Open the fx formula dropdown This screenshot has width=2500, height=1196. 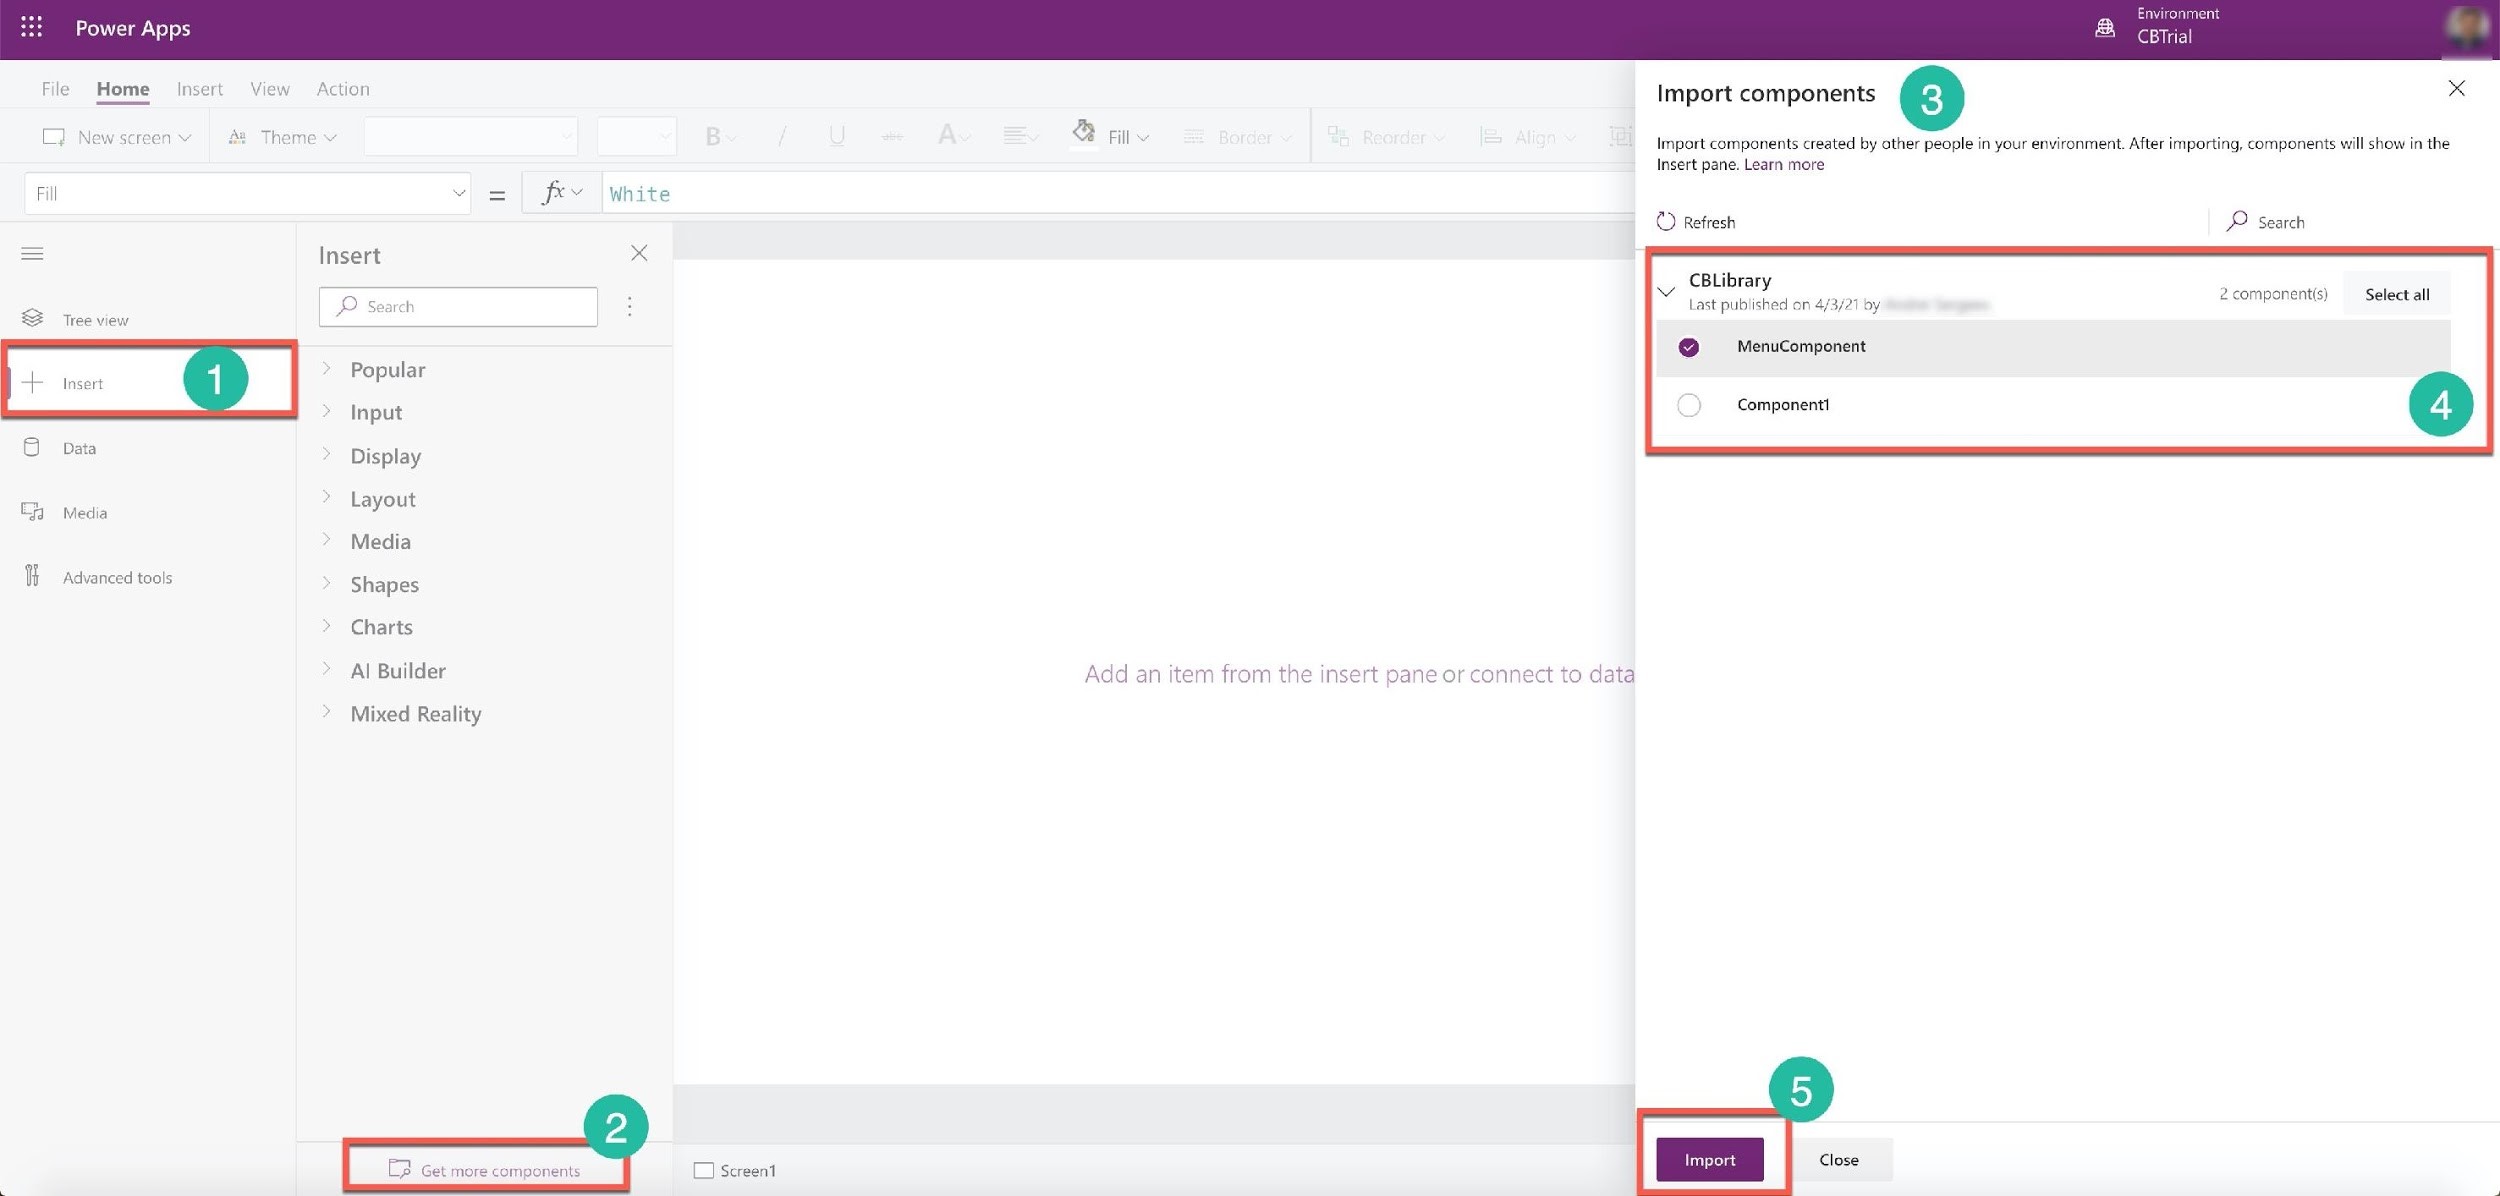click(x=562, y=192)
